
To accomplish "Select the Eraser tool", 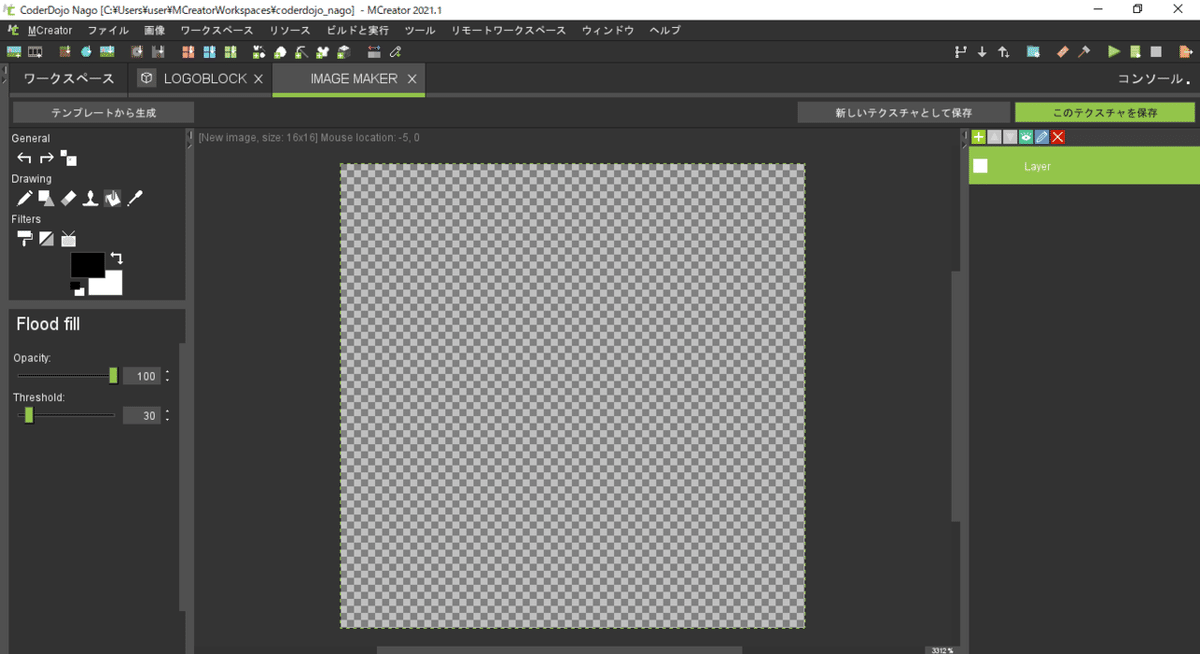I will (68, 197).
